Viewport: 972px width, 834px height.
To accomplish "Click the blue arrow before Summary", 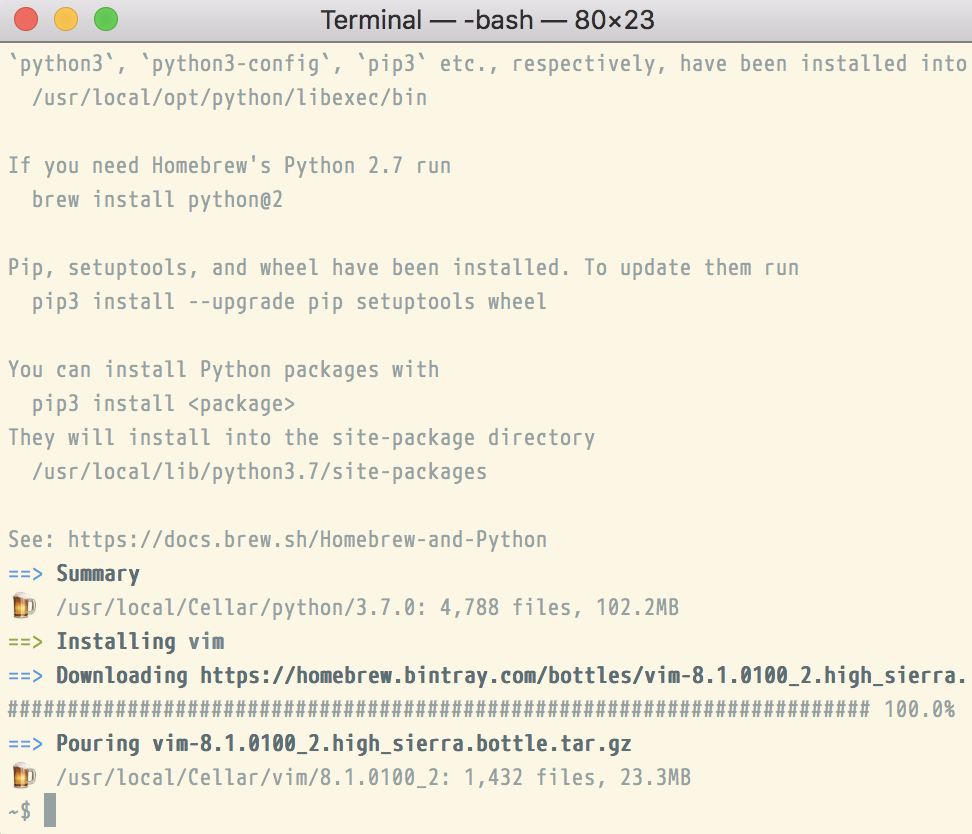I will pyautogui.click(x=26, y=574).
